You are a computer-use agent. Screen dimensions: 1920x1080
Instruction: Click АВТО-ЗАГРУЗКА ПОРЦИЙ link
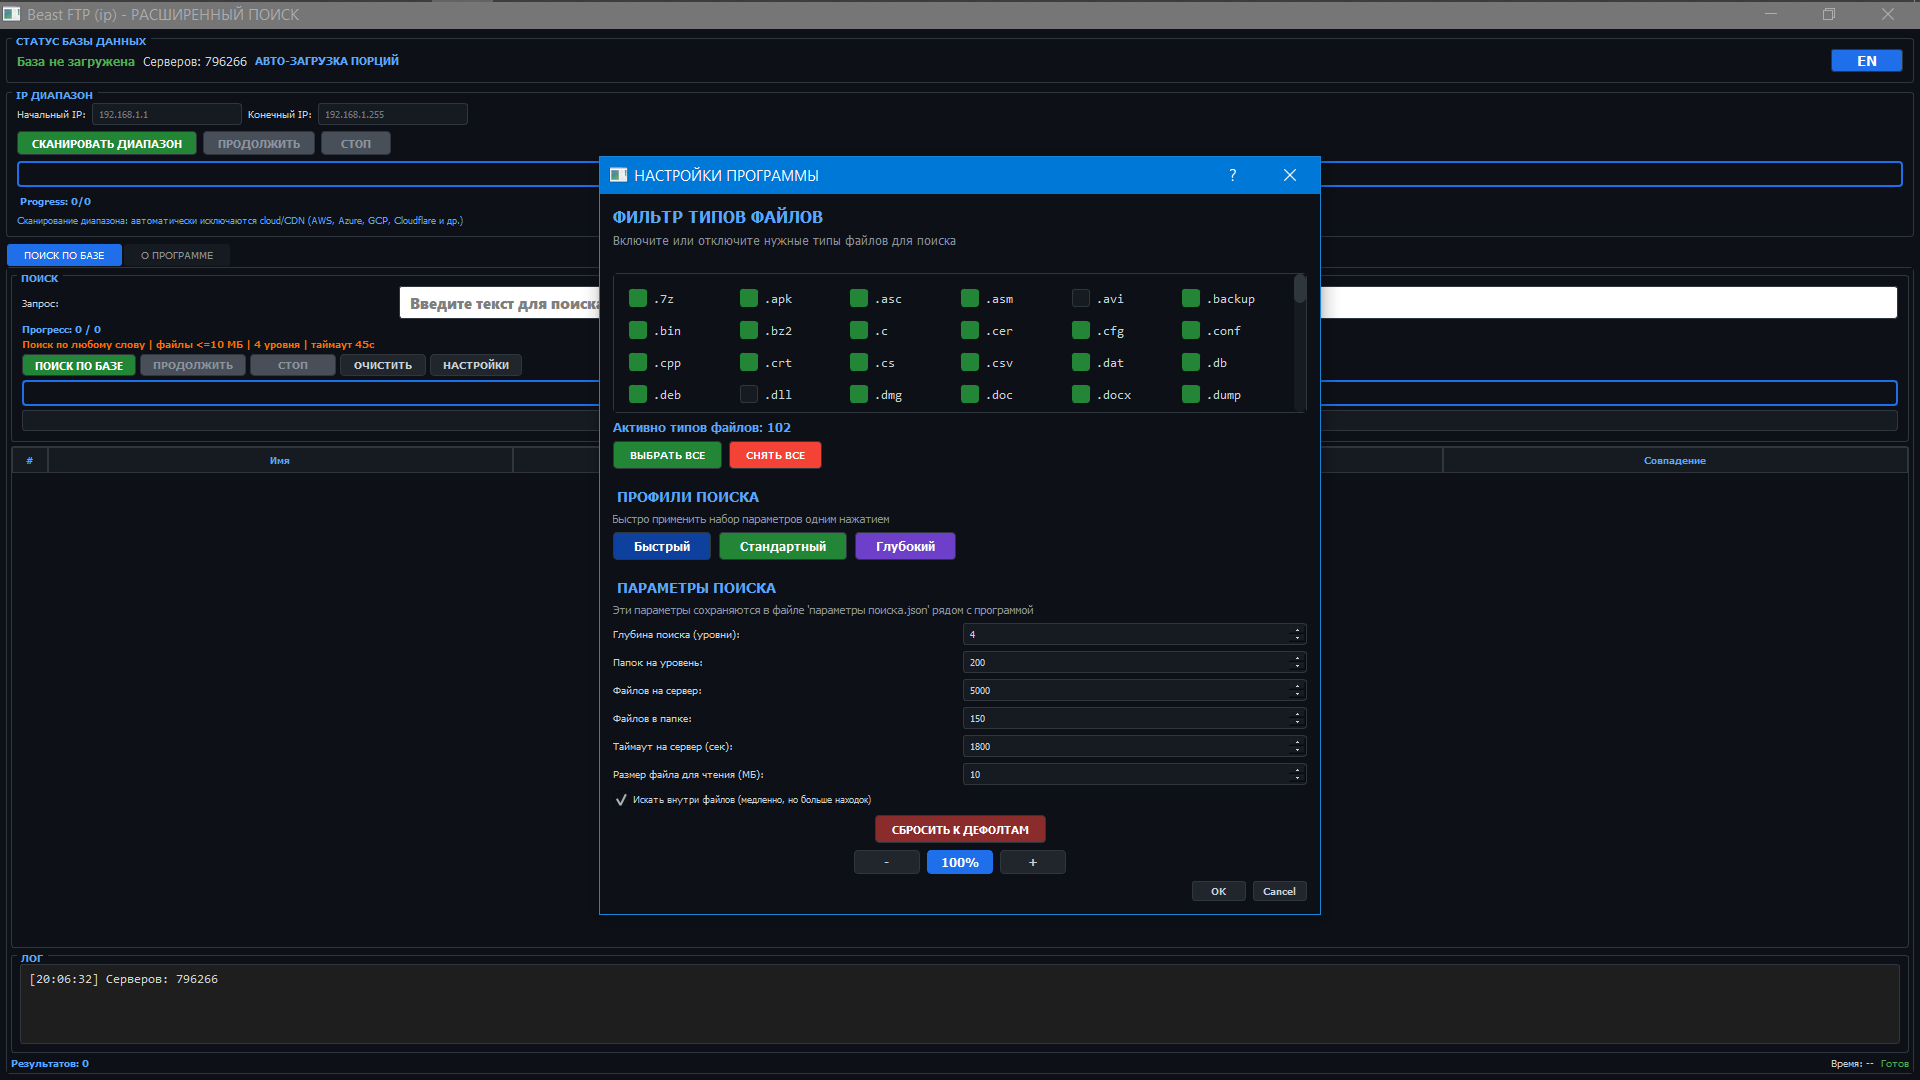coord(327,61)
